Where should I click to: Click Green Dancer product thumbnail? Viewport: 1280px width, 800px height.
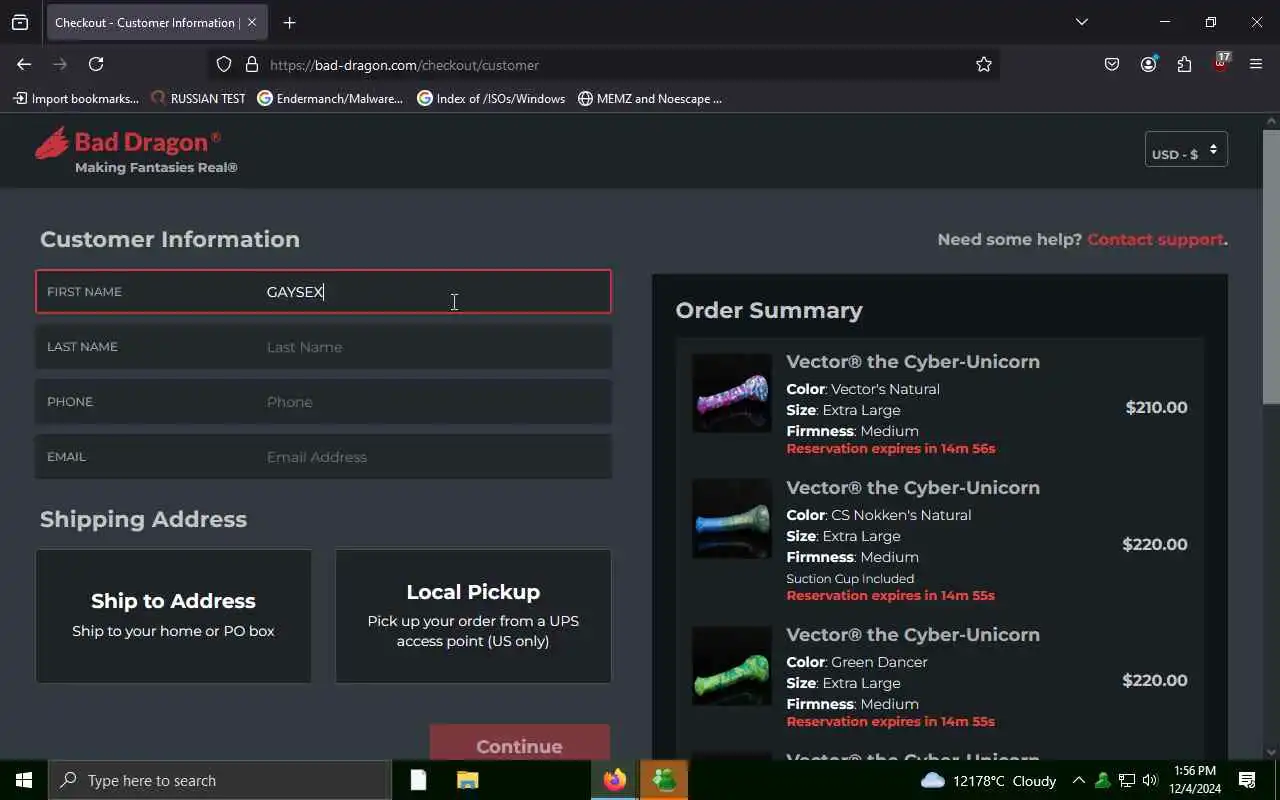pyautogui.click(x=732, y=666)
